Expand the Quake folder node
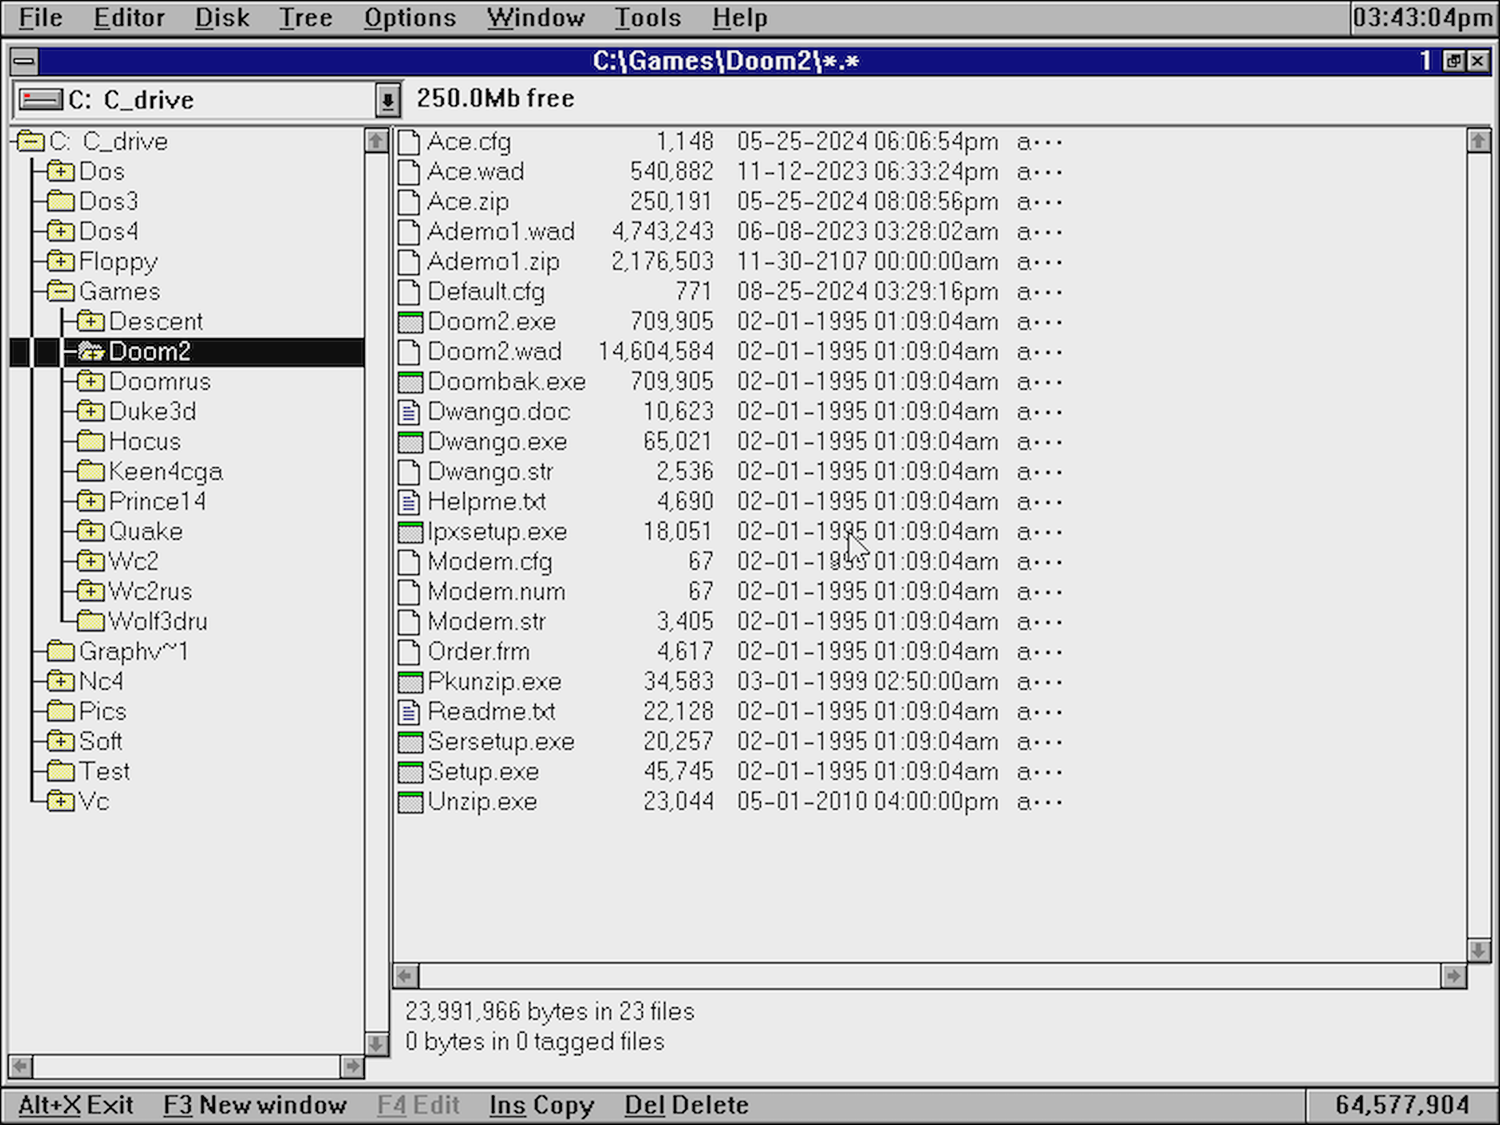Screen dimensions: 1500x1125 tap(91, 532)
